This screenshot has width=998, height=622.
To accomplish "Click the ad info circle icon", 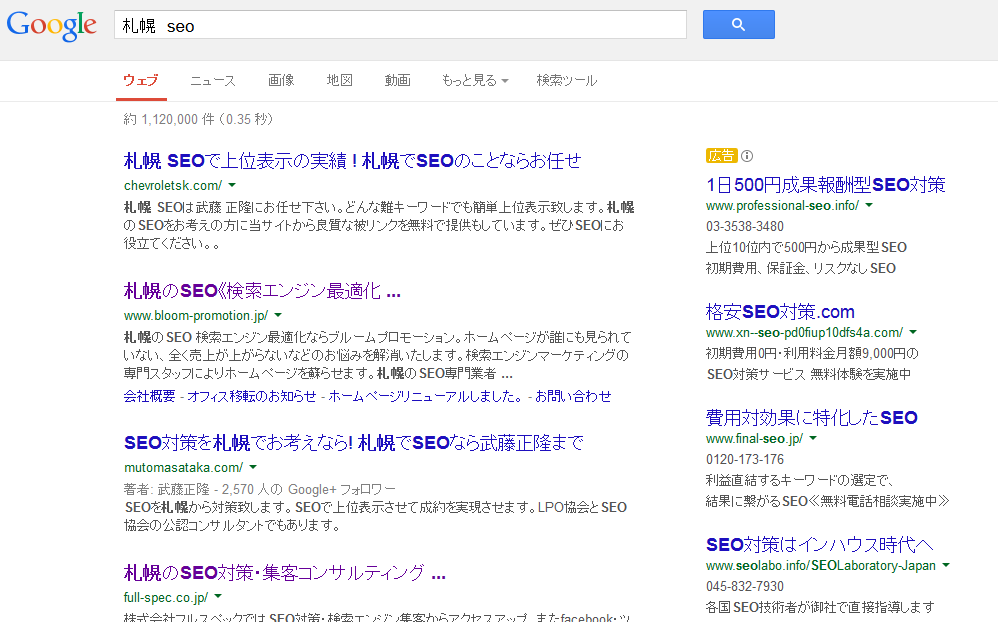I will (x=747, y=155).
